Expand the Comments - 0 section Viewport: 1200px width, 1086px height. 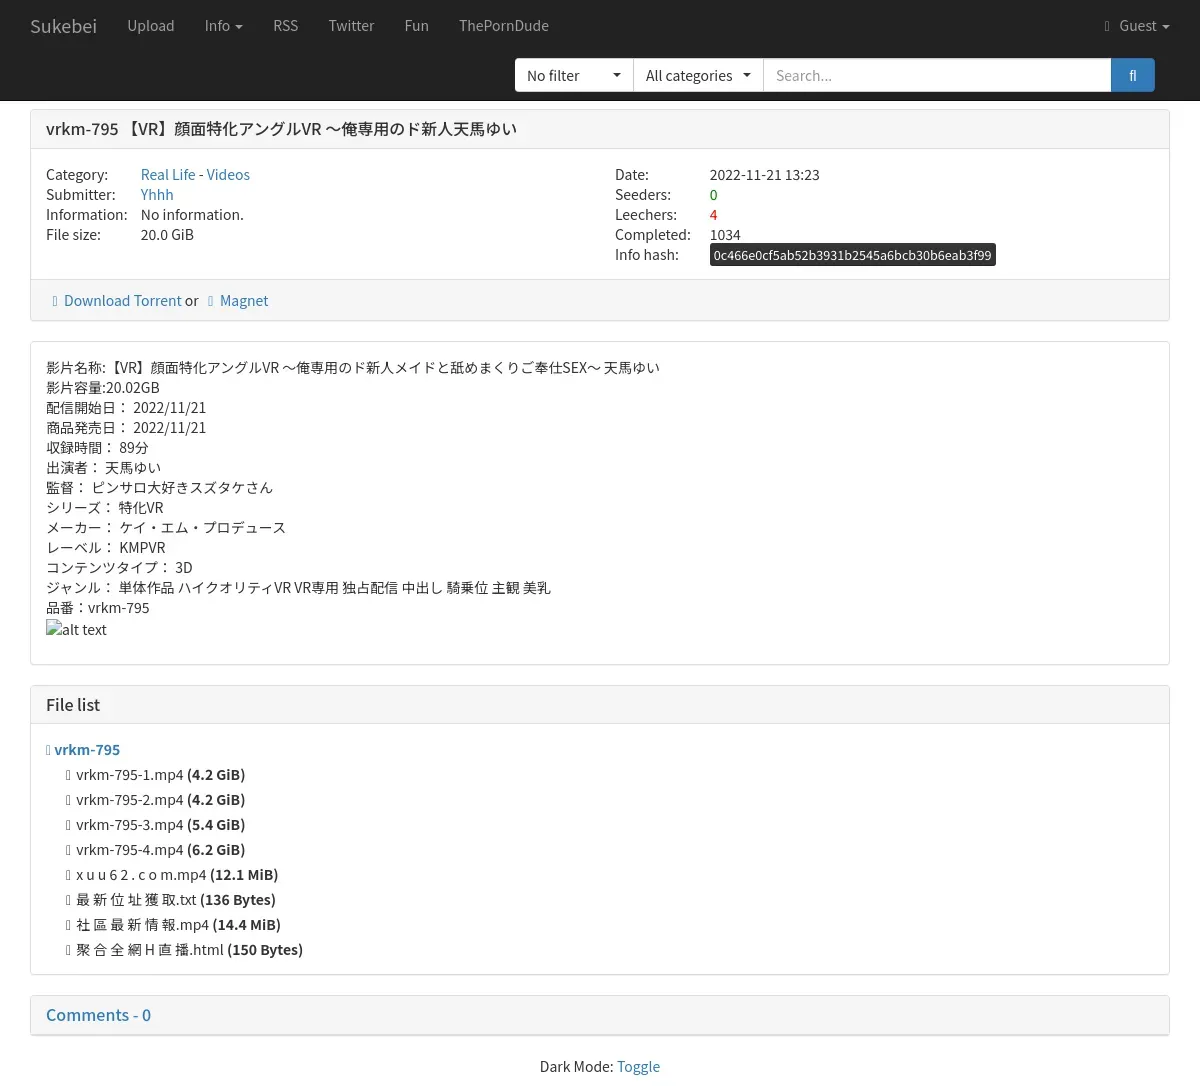click(98, 1015)
